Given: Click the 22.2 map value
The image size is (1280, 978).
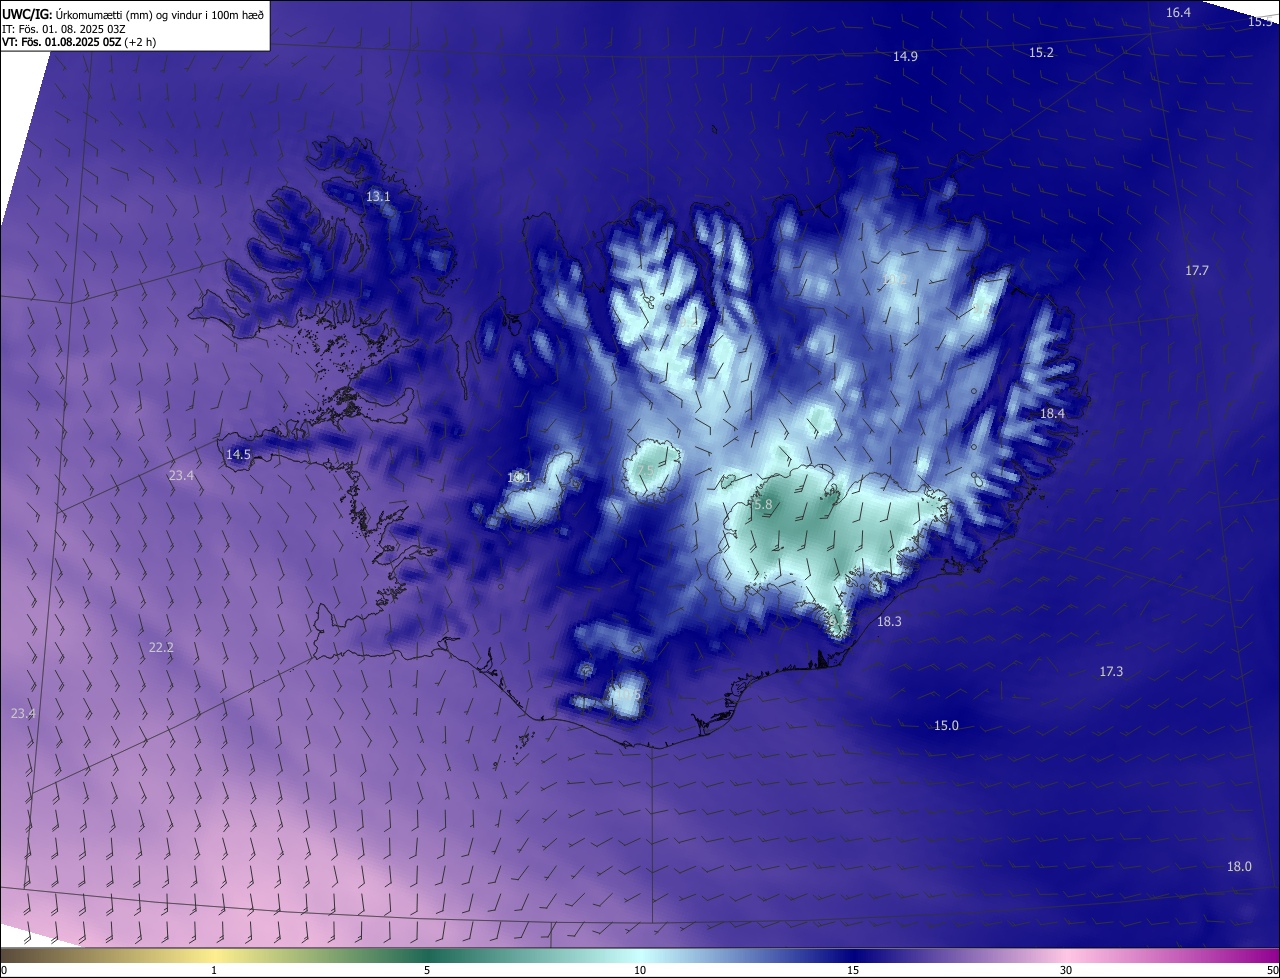Looking at the screenshot, I should [x=161, y=648].
